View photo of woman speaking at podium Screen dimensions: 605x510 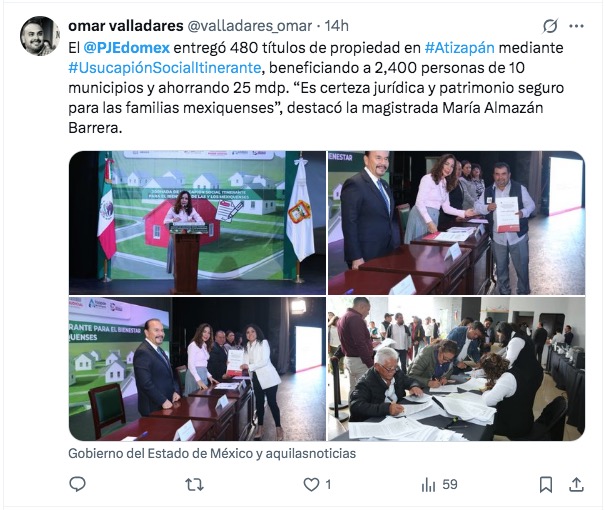pos(197,223)
